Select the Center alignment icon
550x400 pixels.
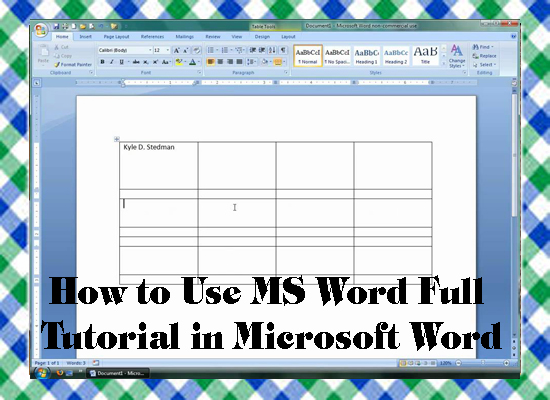click(220, 62)
